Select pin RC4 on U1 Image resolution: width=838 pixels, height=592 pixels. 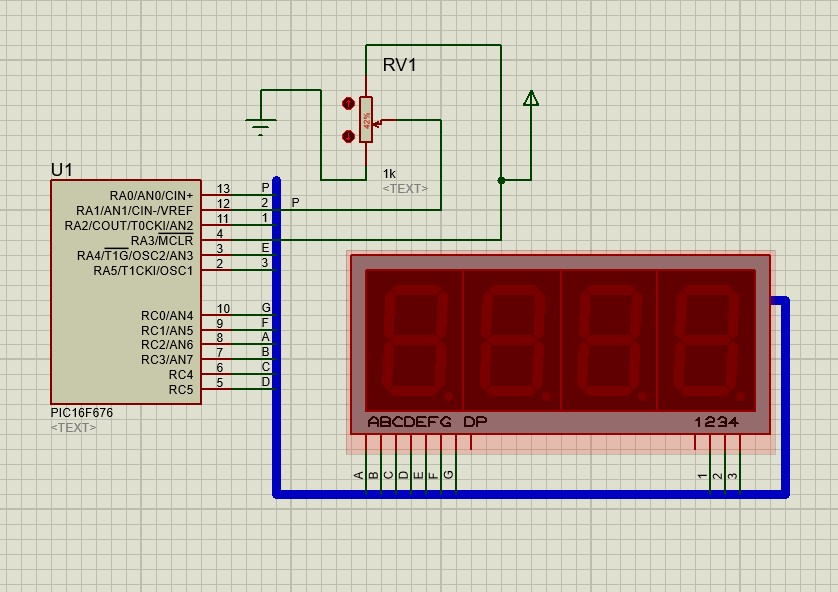click(181, 375)
